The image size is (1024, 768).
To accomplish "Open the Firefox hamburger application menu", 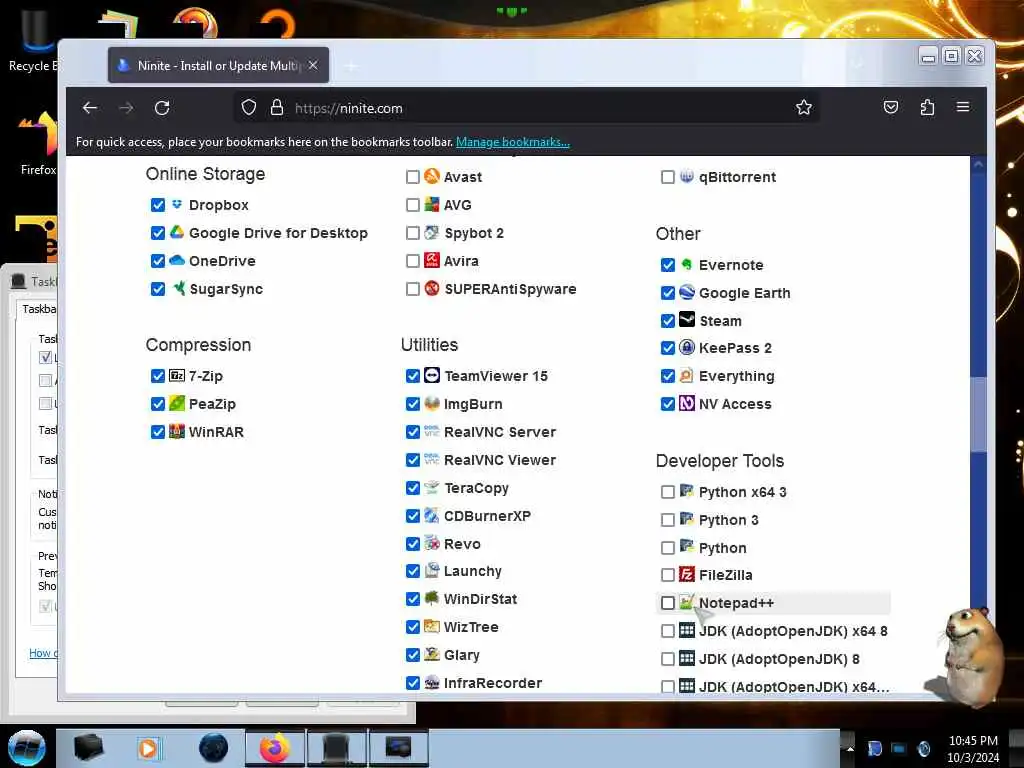I will point(963,107).
